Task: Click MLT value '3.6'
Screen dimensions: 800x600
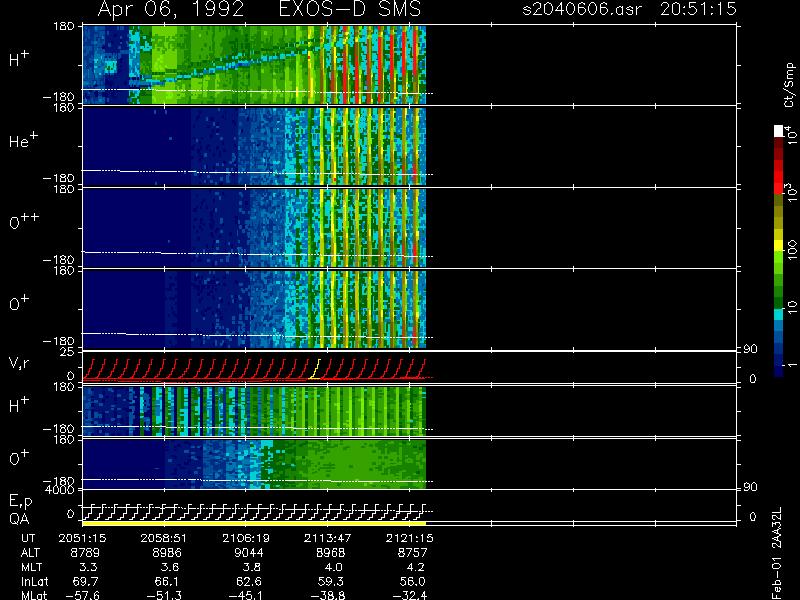Action: 170,567
